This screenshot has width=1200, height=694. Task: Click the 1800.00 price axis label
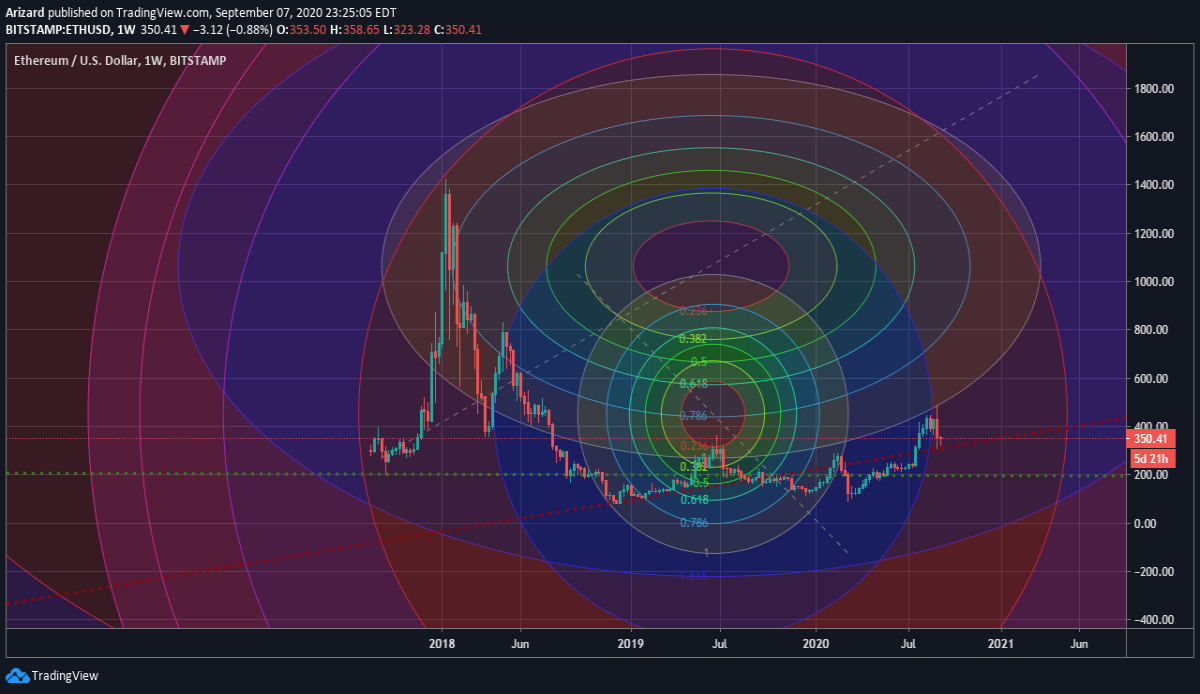(1152, 89)
